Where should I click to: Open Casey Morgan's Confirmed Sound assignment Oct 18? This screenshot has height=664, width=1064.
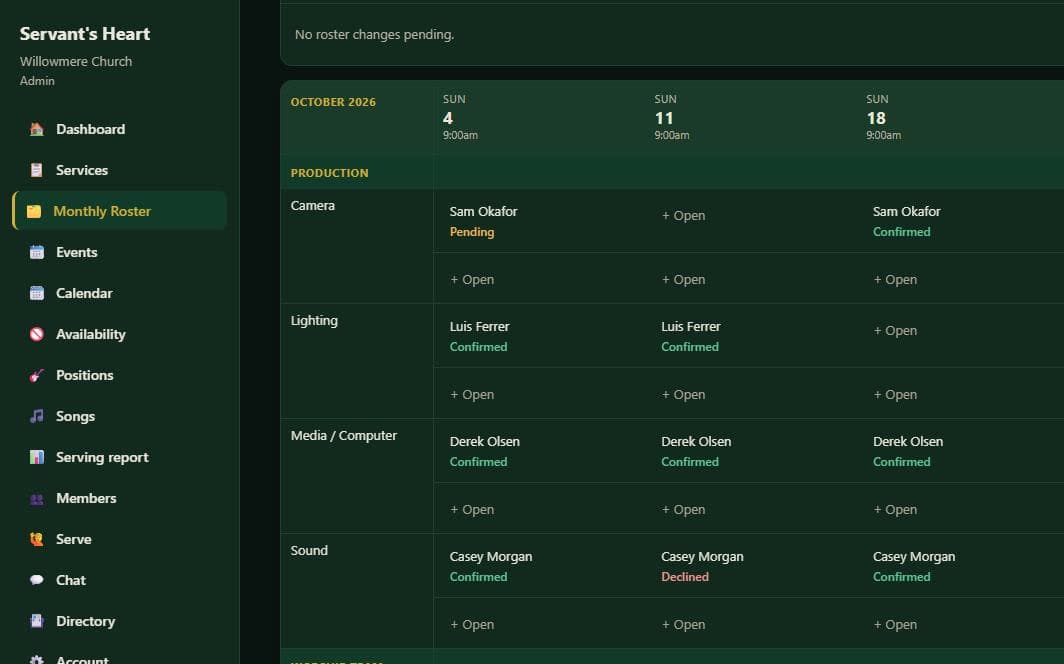click(x=914, y=566)
